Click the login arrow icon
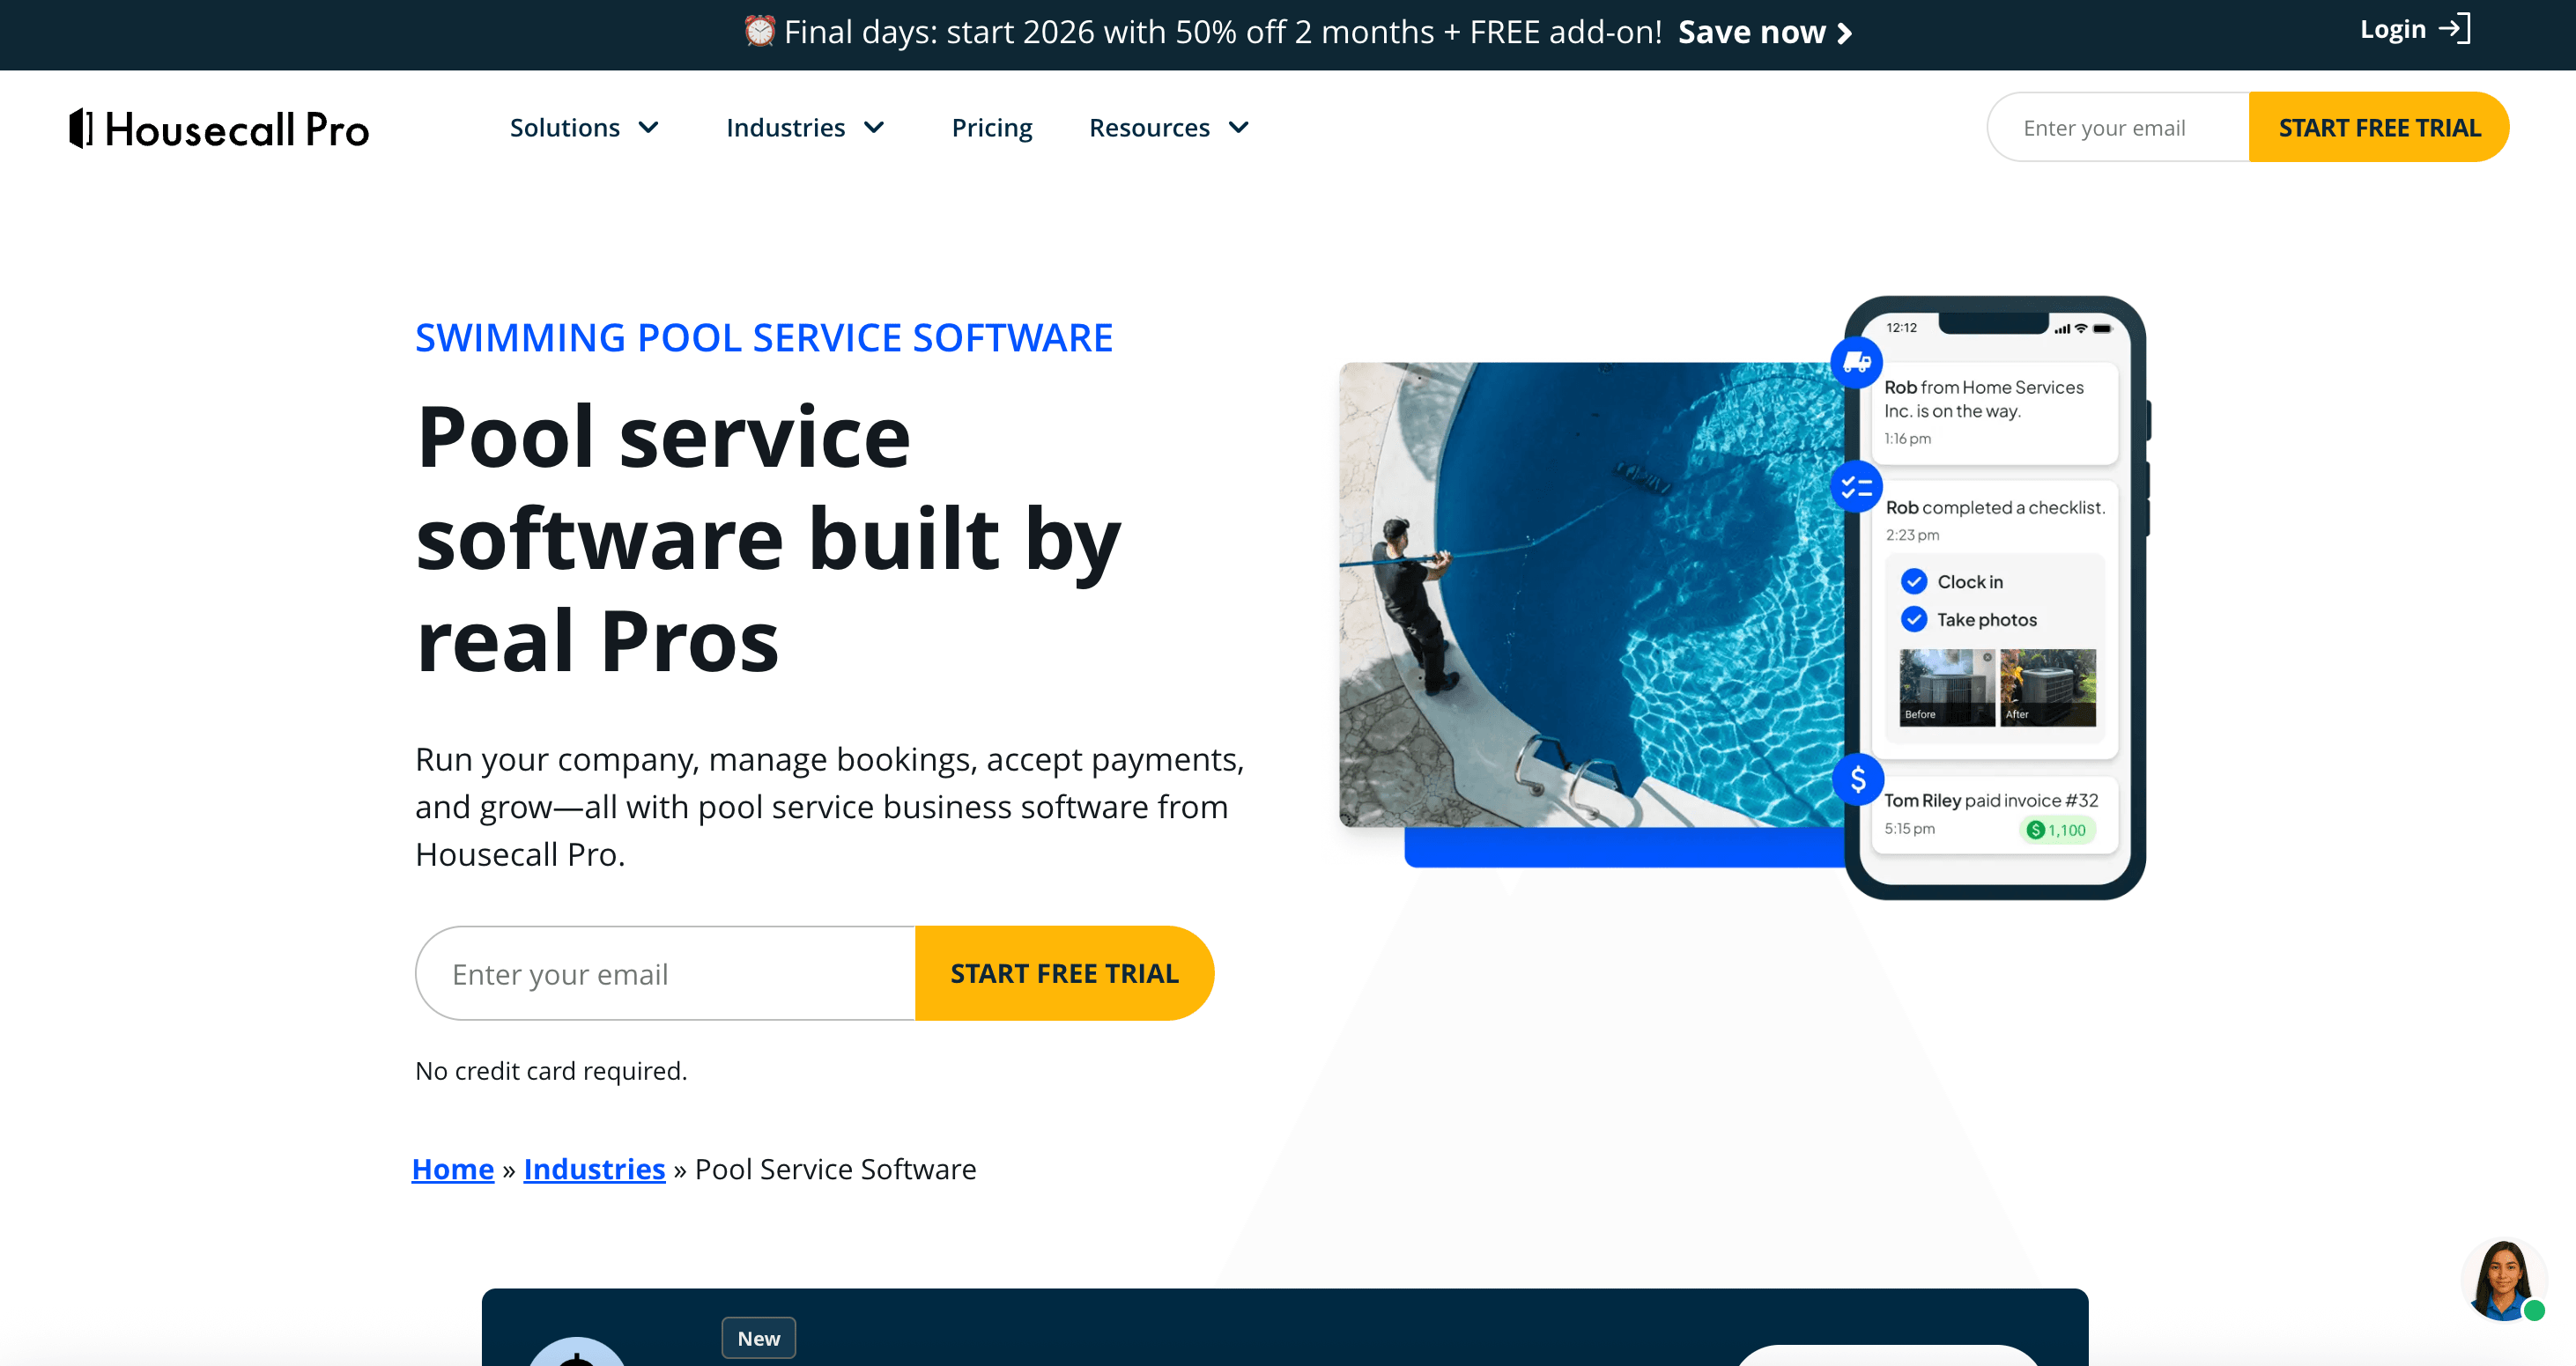 coord(2455,29)
